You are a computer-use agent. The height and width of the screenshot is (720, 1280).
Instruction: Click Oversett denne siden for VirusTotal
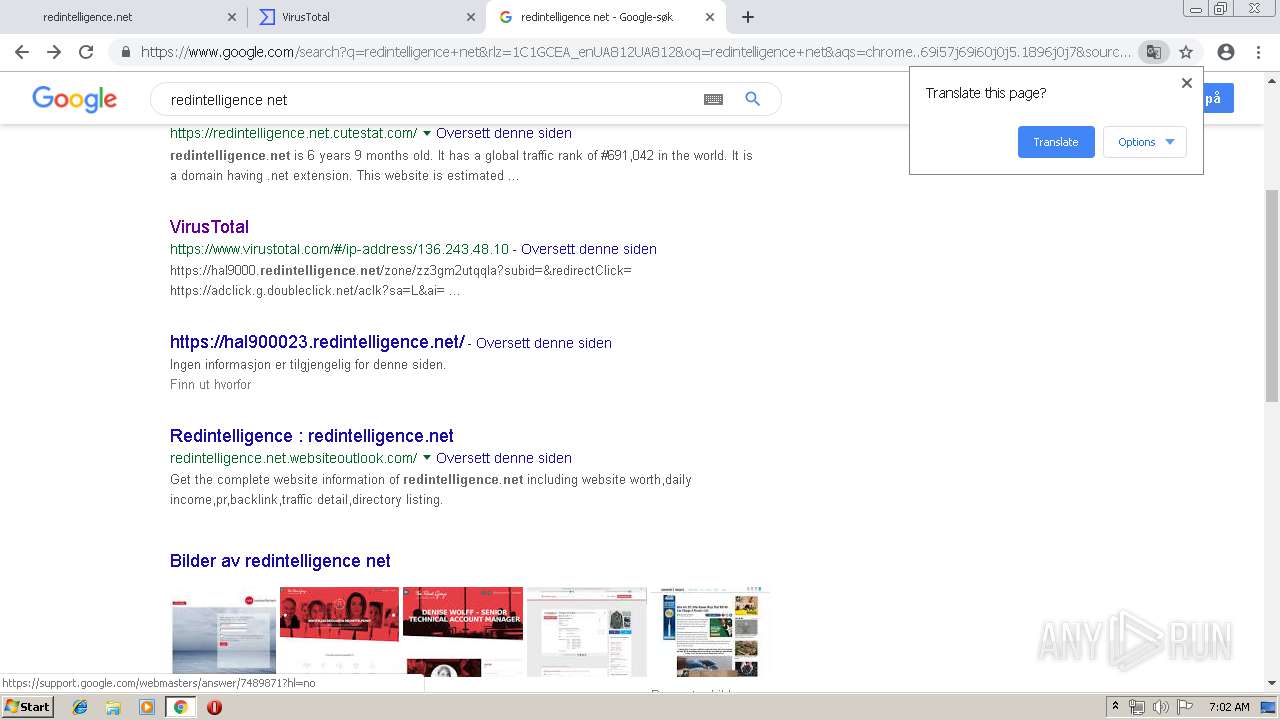589,249
